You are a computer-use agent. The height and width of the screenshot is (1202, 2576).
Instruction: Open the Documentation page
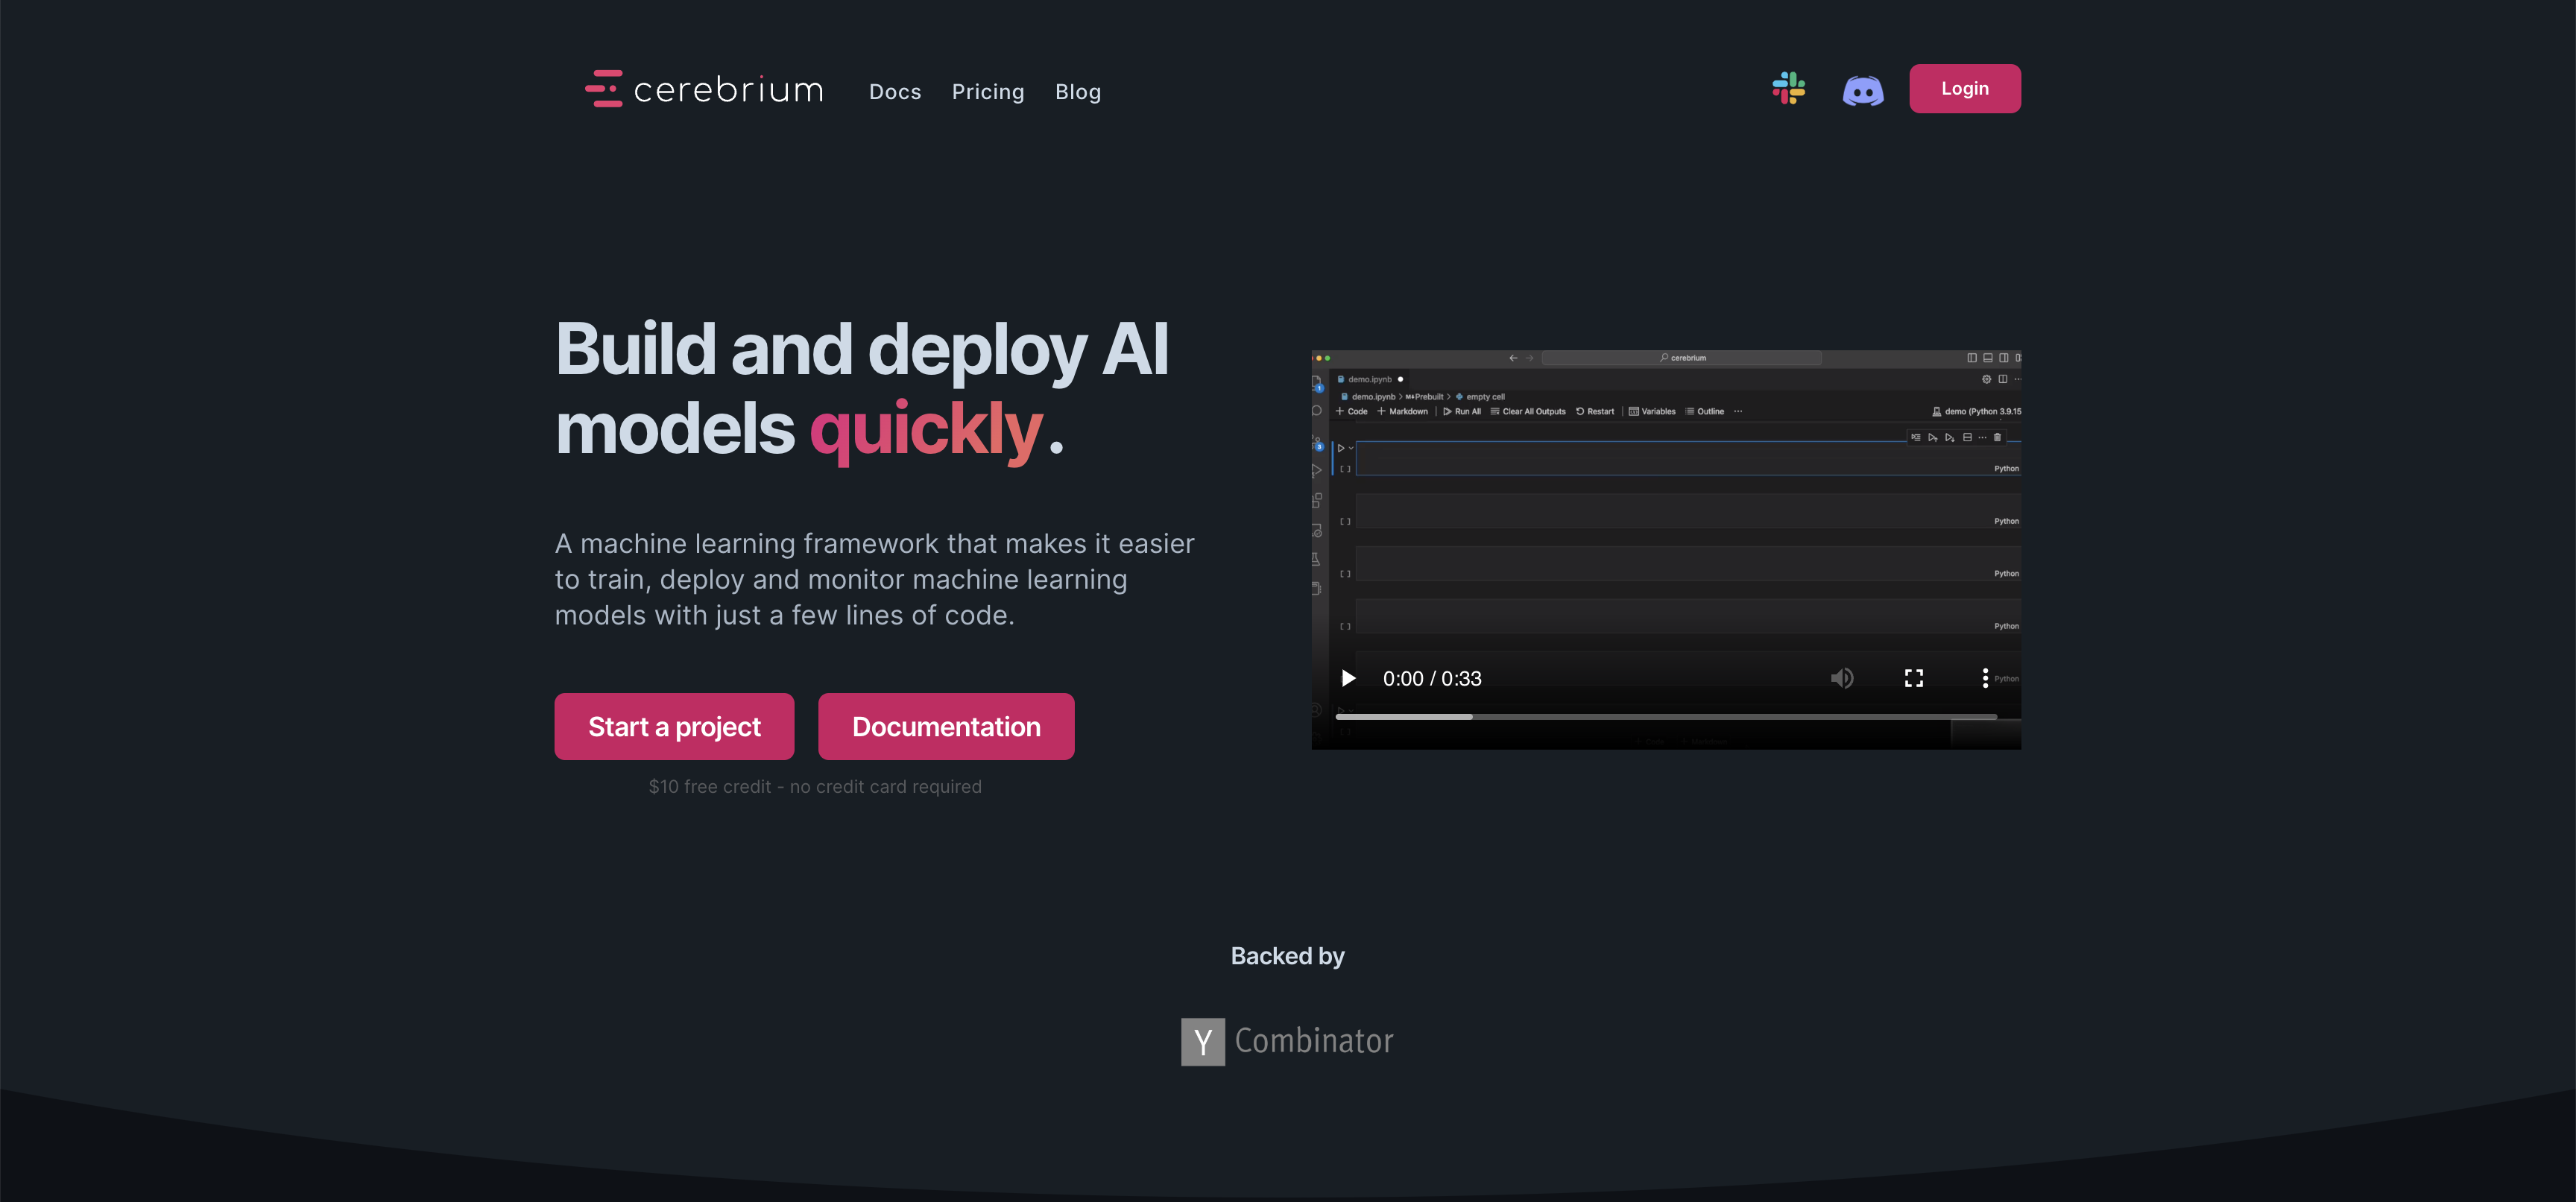(947, 724)
